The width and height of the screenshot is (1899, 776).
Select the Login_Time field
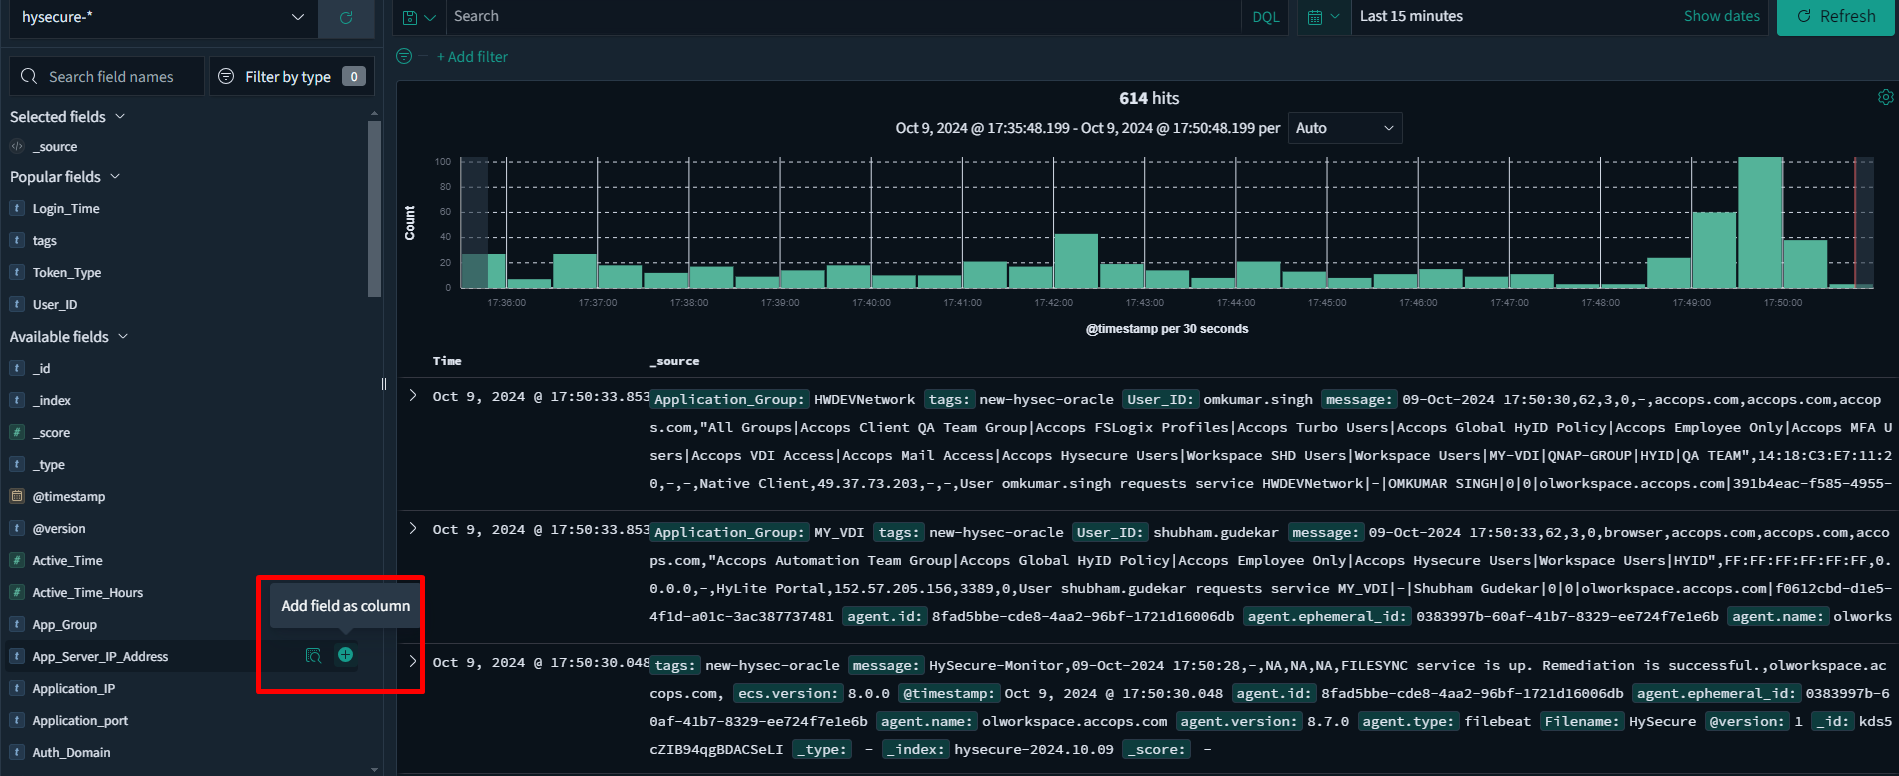tap(66, 209)
